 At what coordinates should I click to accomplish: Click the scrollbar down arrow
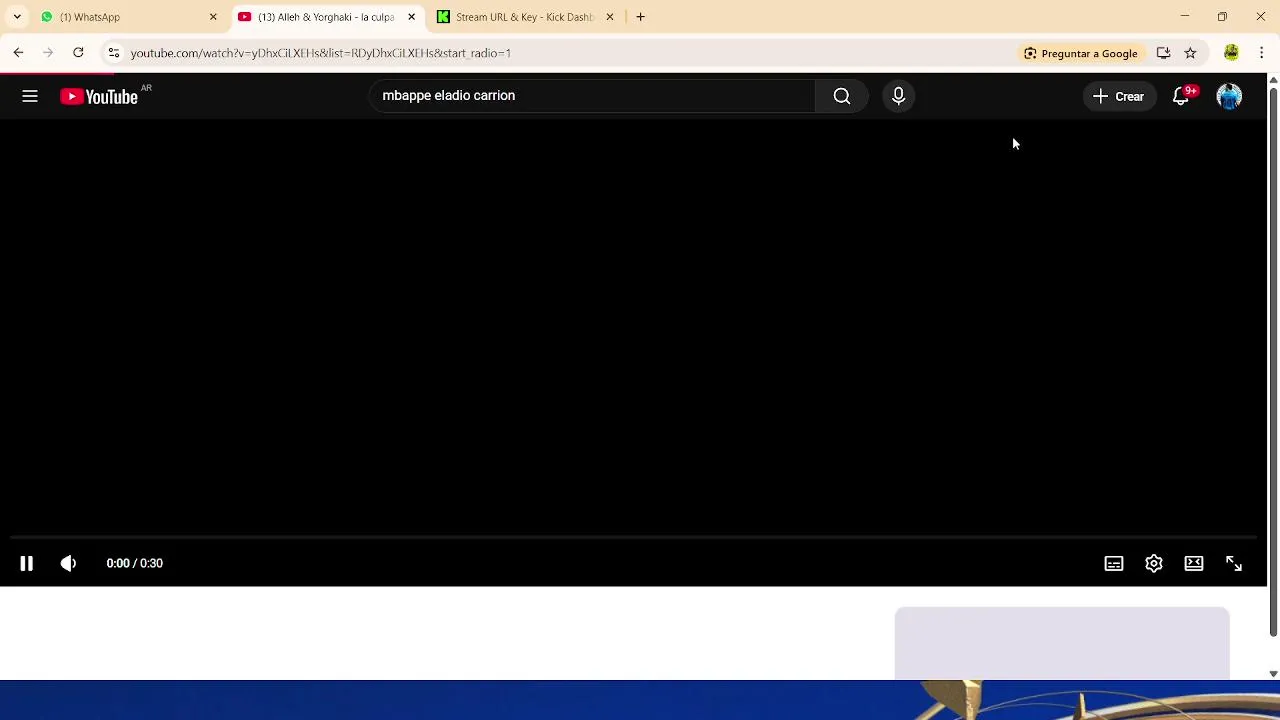tap(1273, 674)
